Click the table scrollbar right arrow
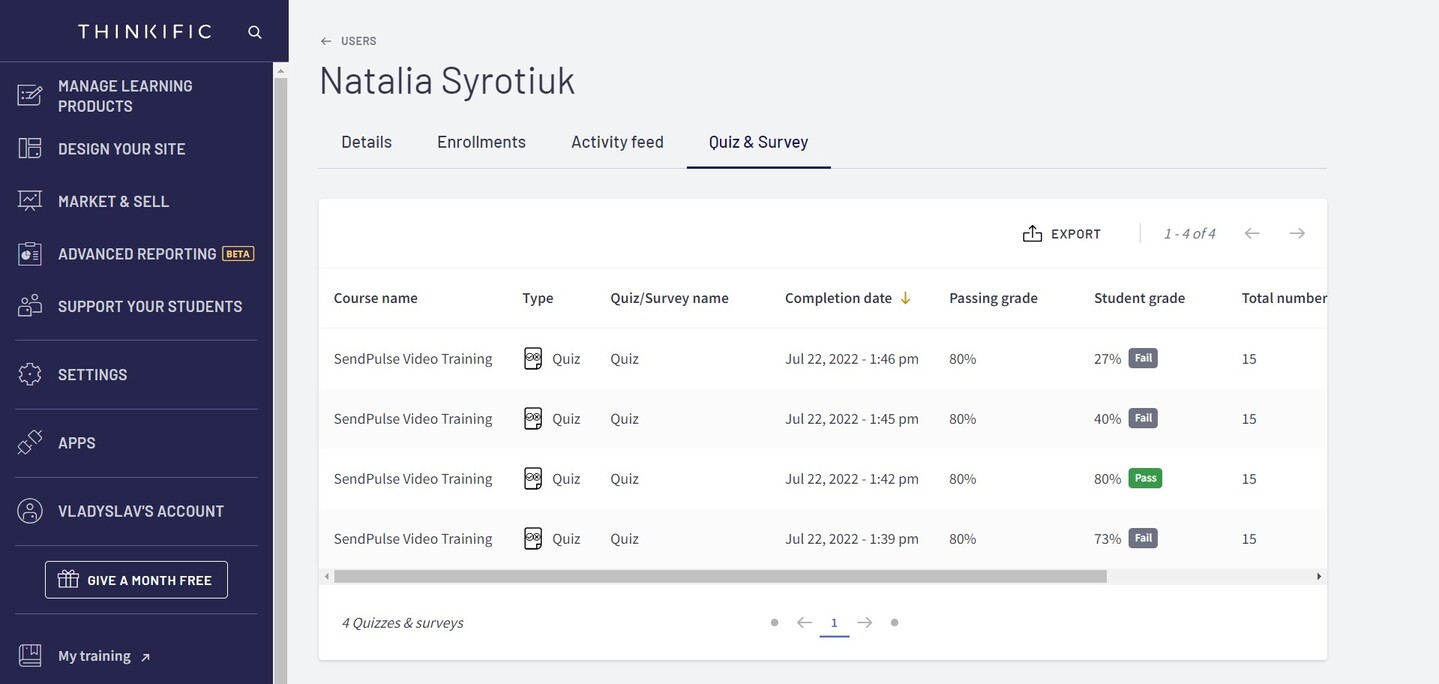 tap(1319, 577)
